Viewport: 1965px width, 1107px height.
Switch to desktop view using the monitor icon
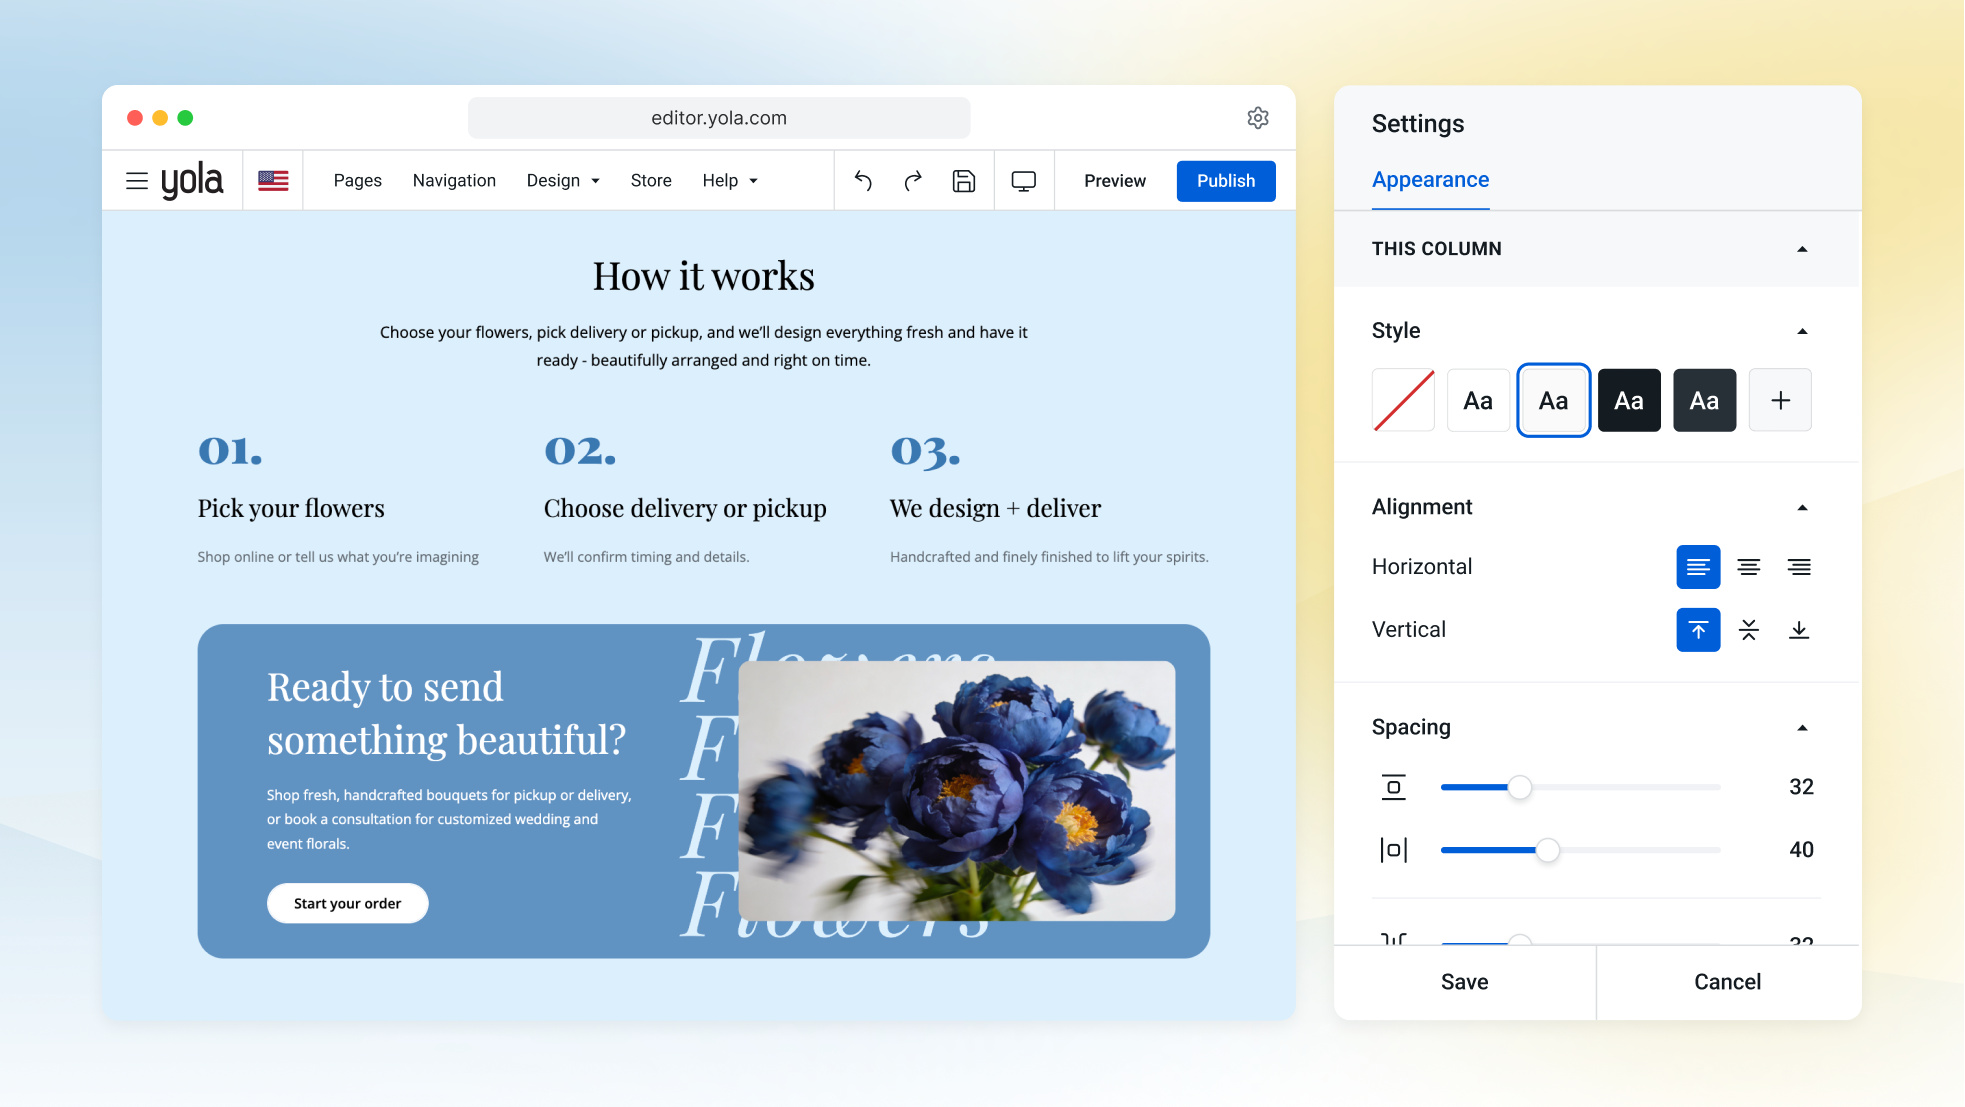tap(1024, 181)
